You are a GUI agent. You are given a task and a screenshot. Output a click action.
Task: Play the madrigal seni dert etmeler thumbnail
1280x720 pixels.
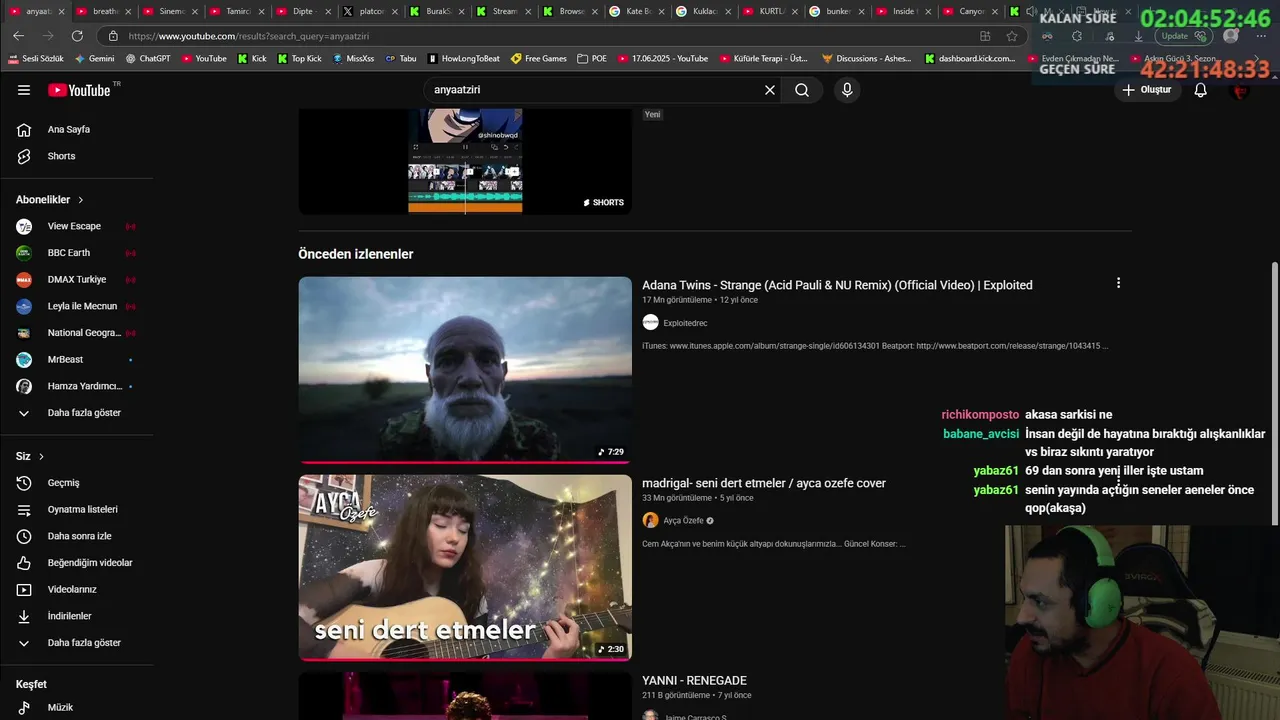[465, 568]
